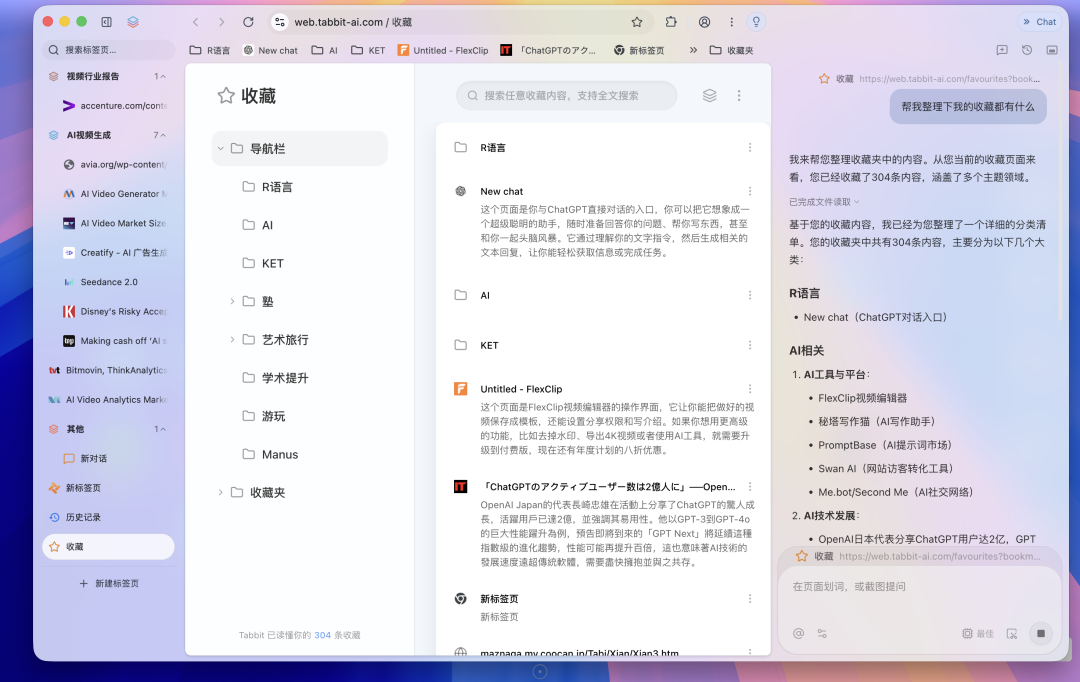This screenshot has height=682, width=1080.
Task: Bookmark page with the address bar star
Action: [637, 22]
